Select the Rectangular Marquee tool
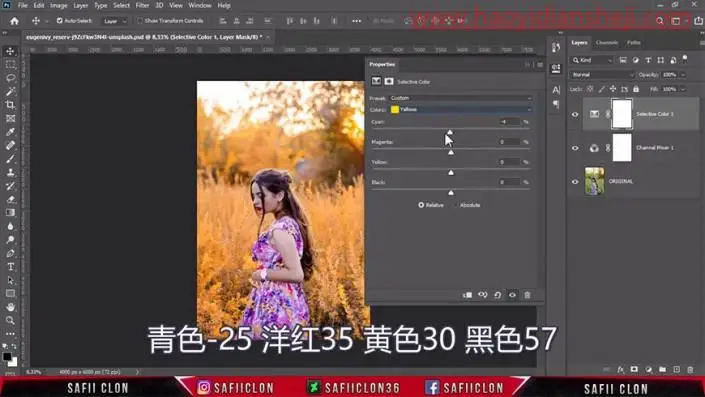705x397 pixels. (10, 65)
